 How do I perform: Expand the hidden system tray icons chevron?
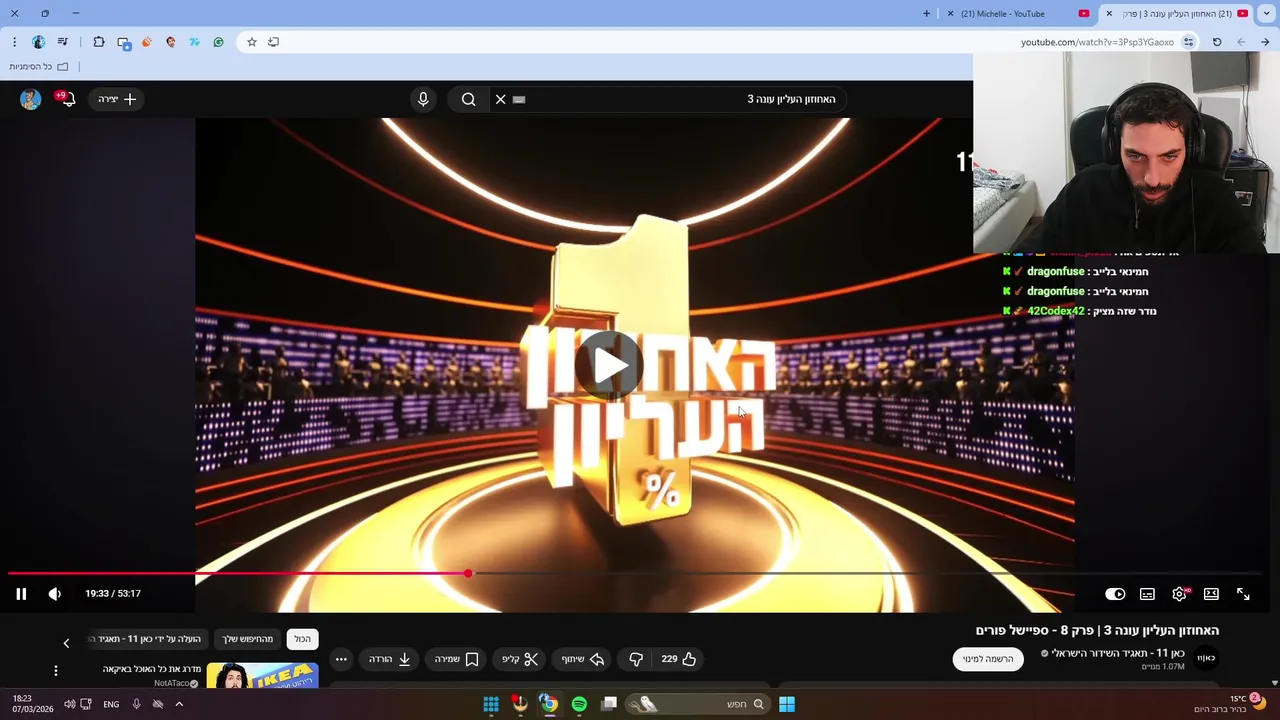pyautogui.click(x=179, y=704)
